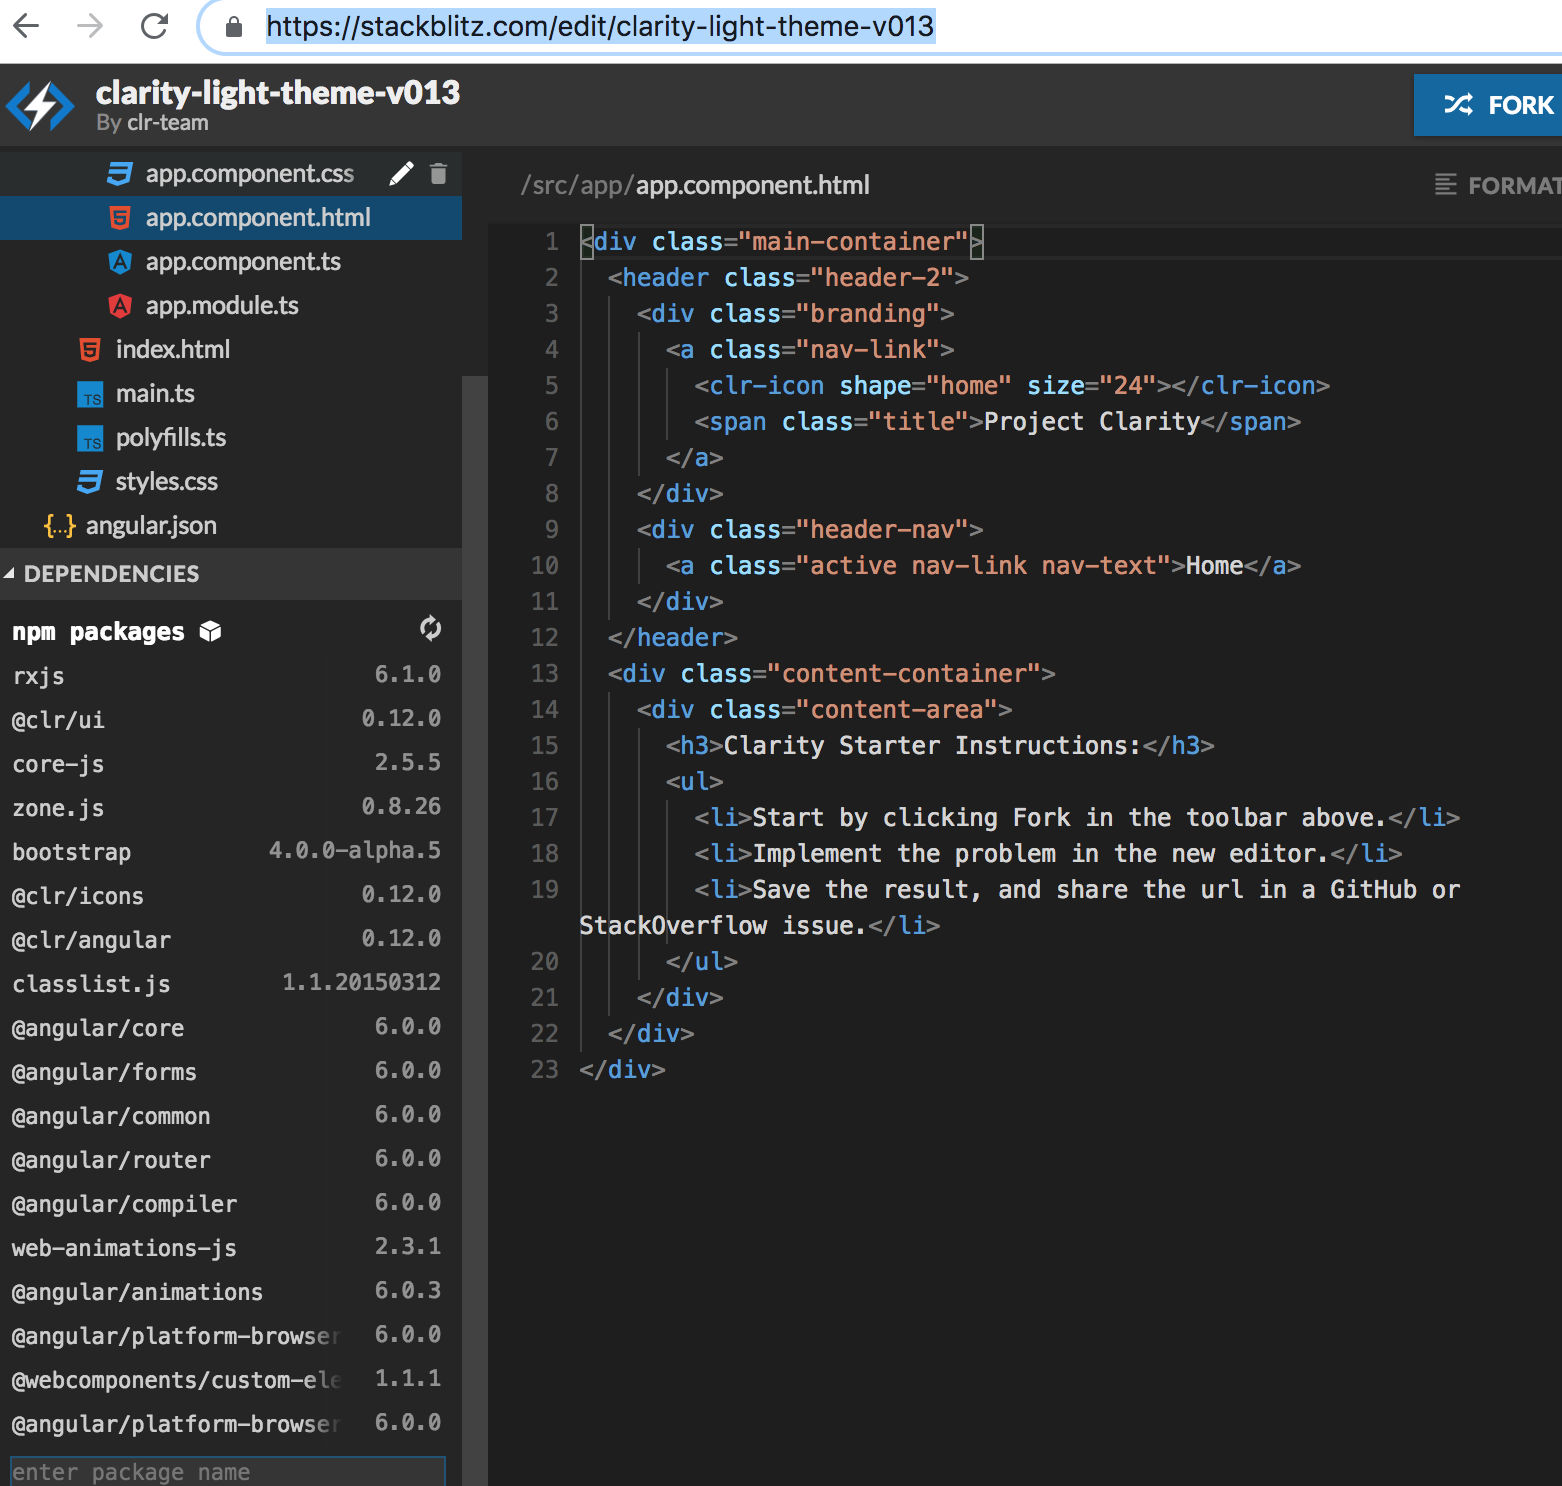This screenshot has height=1486, width=1562.
Task: Click the header-nav div code line
Action: point(810,530)
